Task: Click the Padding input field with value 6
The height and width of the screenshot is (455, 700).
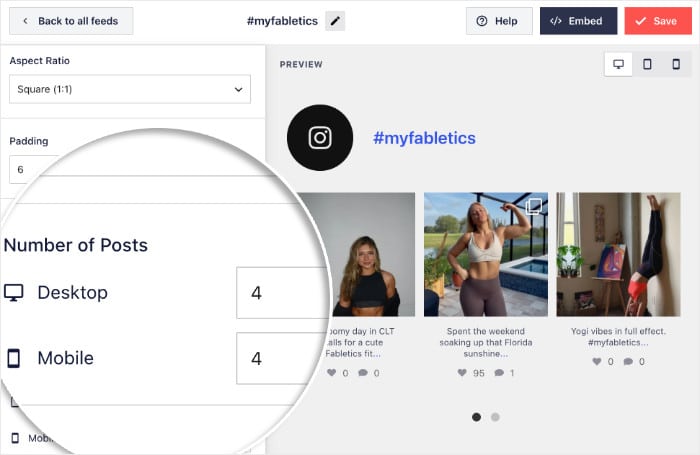Action: 33,169
